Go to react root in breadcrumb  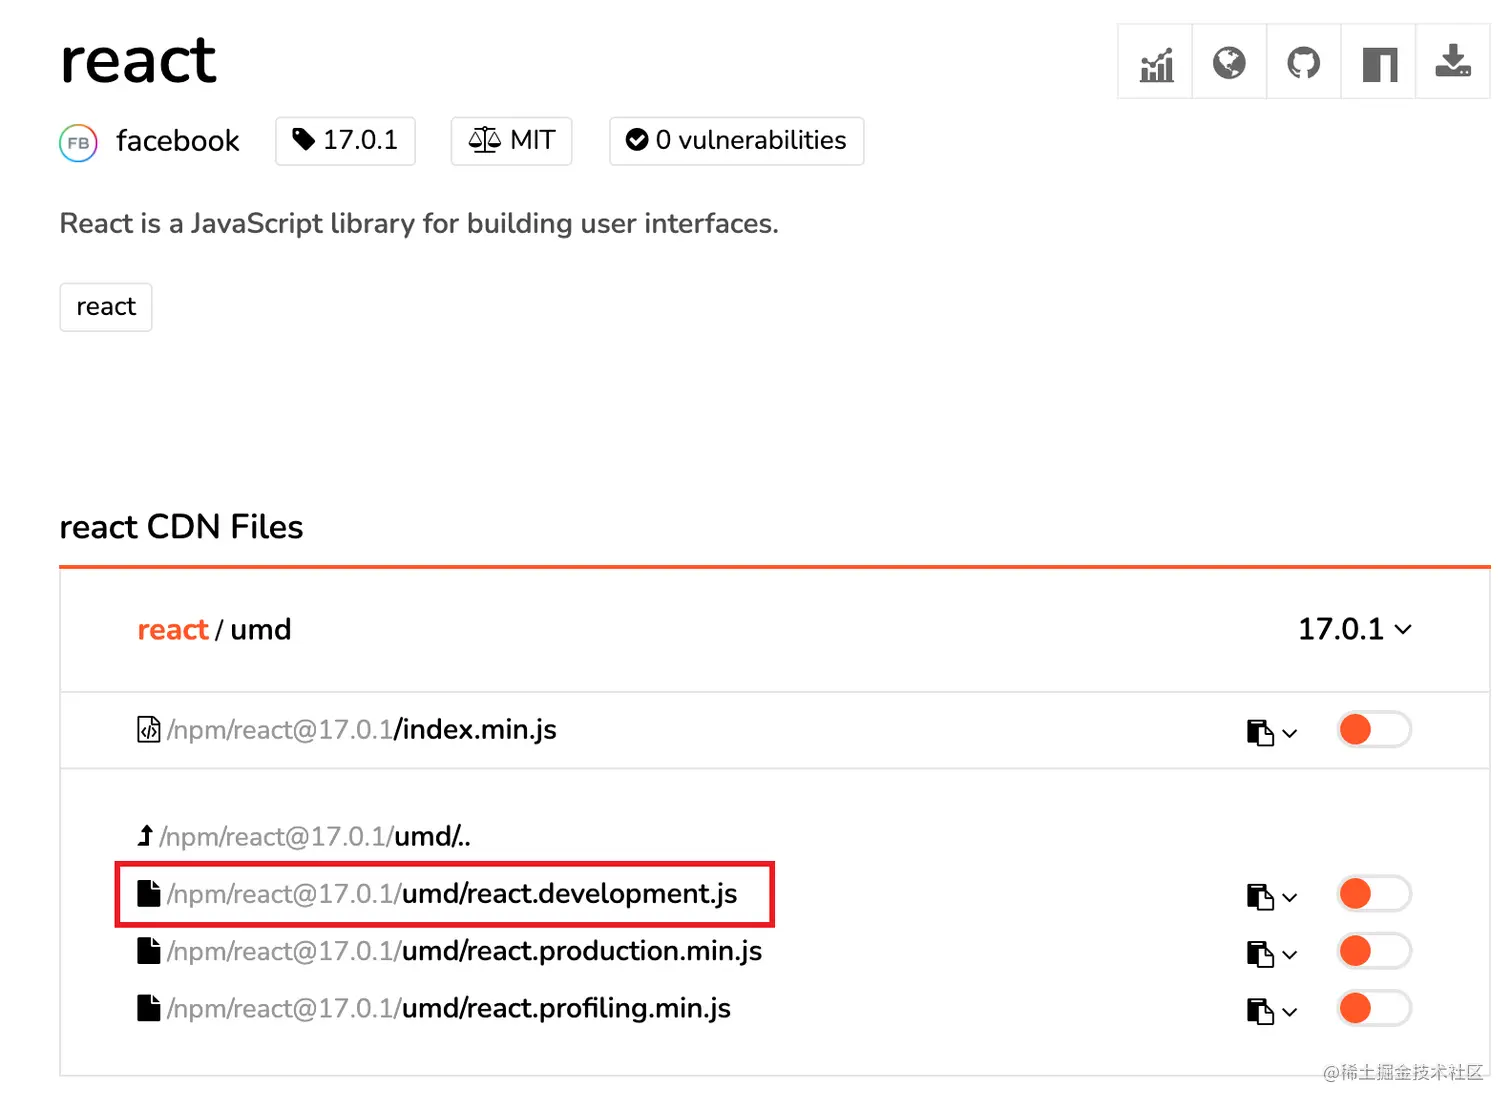pos(173,630)
